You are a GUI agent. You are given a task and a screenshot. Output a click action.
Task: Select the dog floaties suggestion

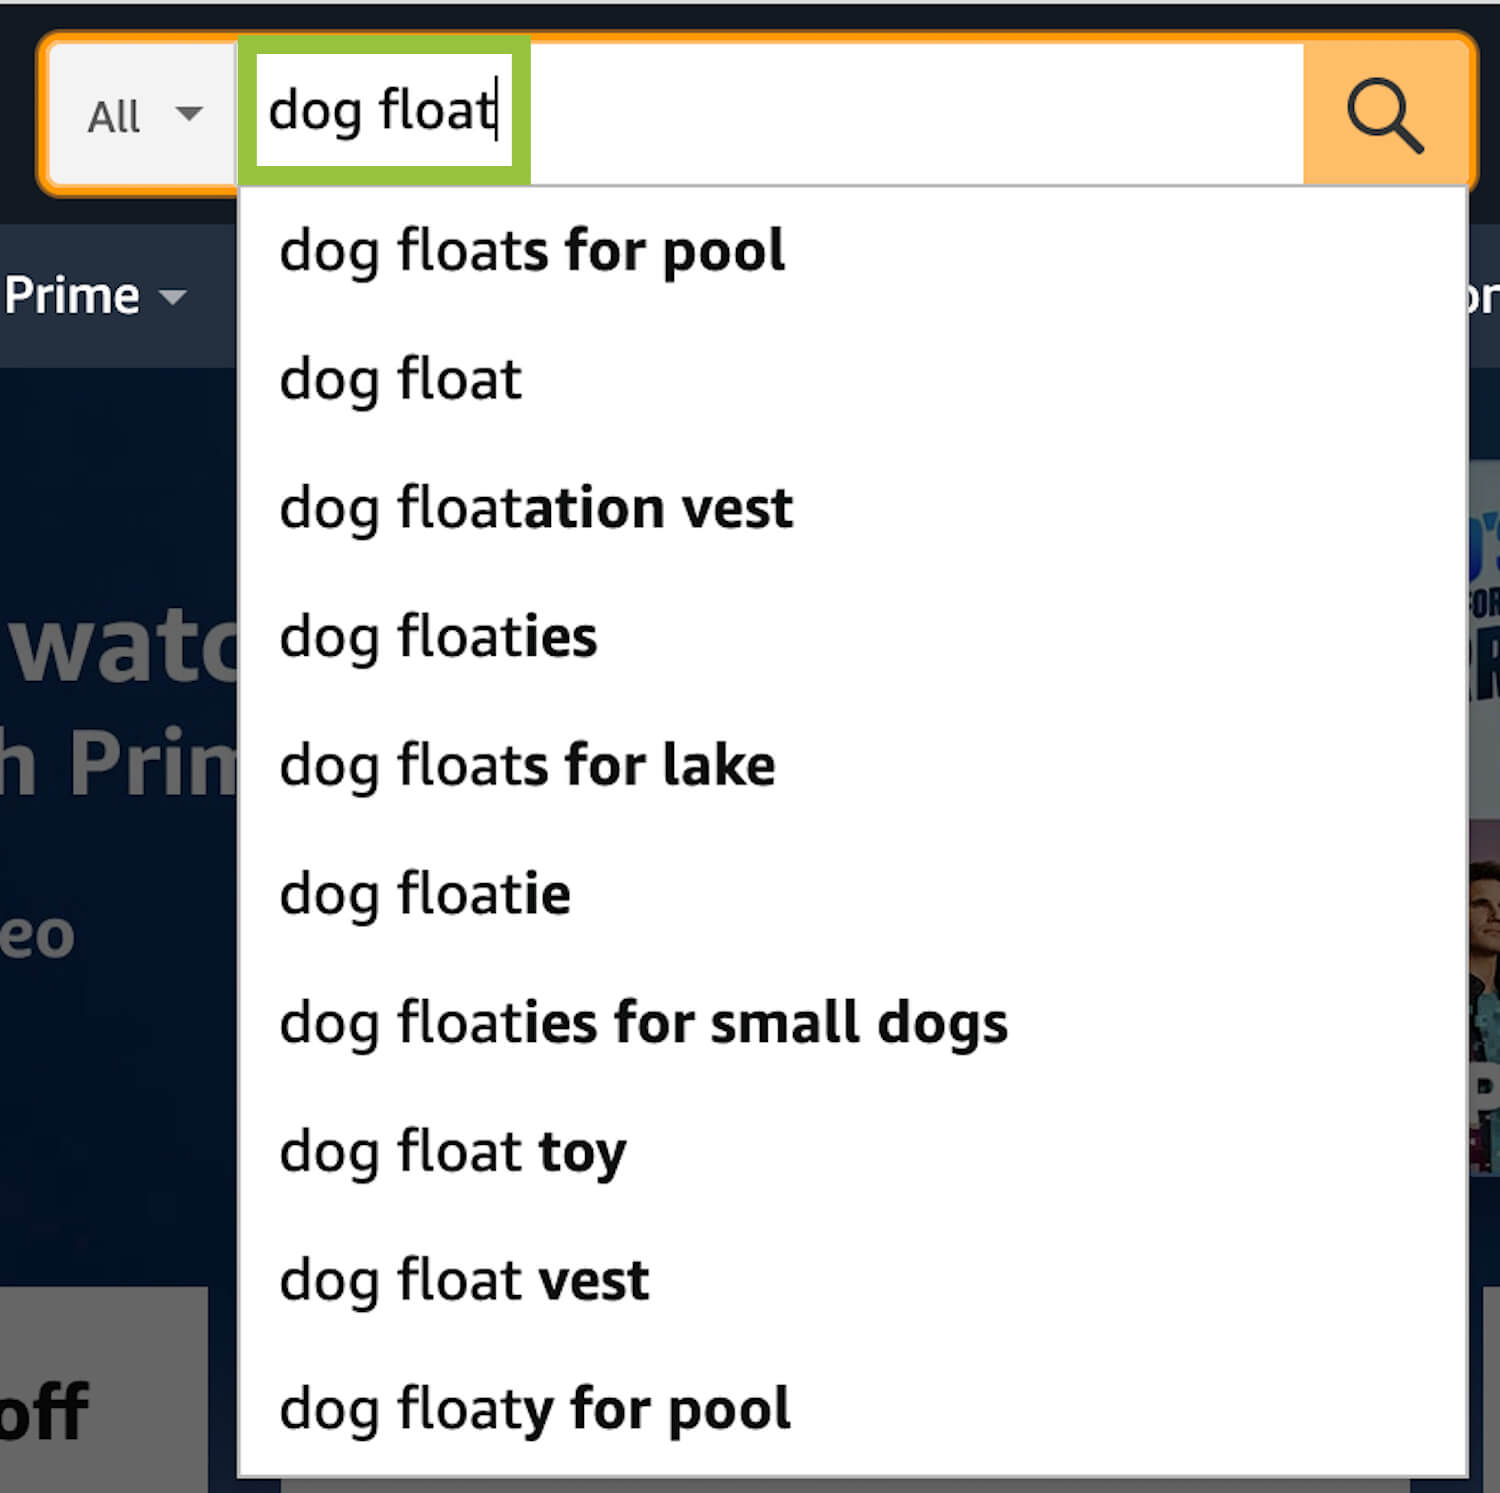coord(852,637)
